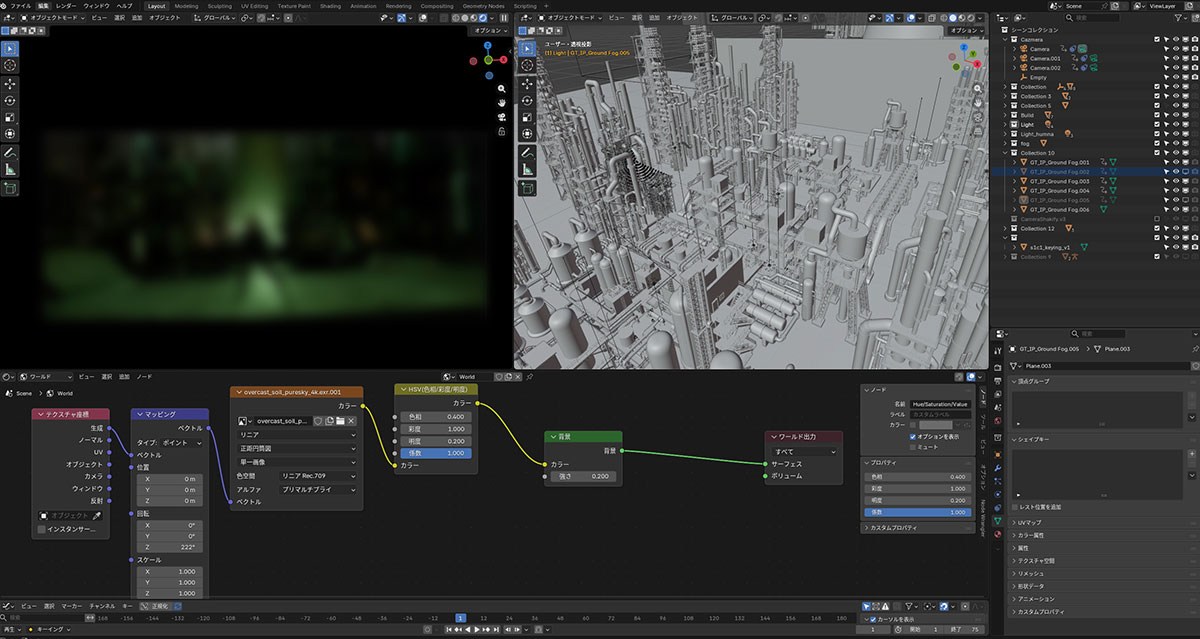
Task: Toggle インスタンサー checkbox on texture coordinate node
Action: tap(41, 528)
